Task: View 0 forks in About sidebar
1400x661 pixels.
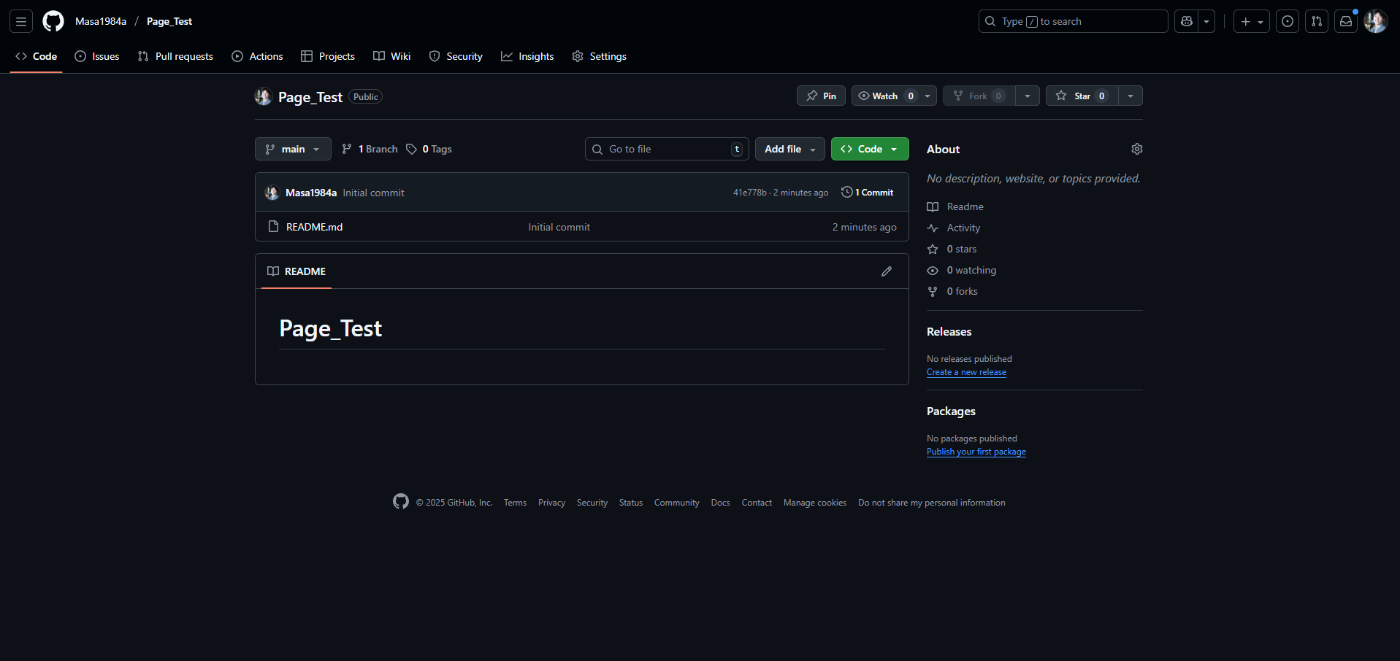Action: tap(952, 292)
